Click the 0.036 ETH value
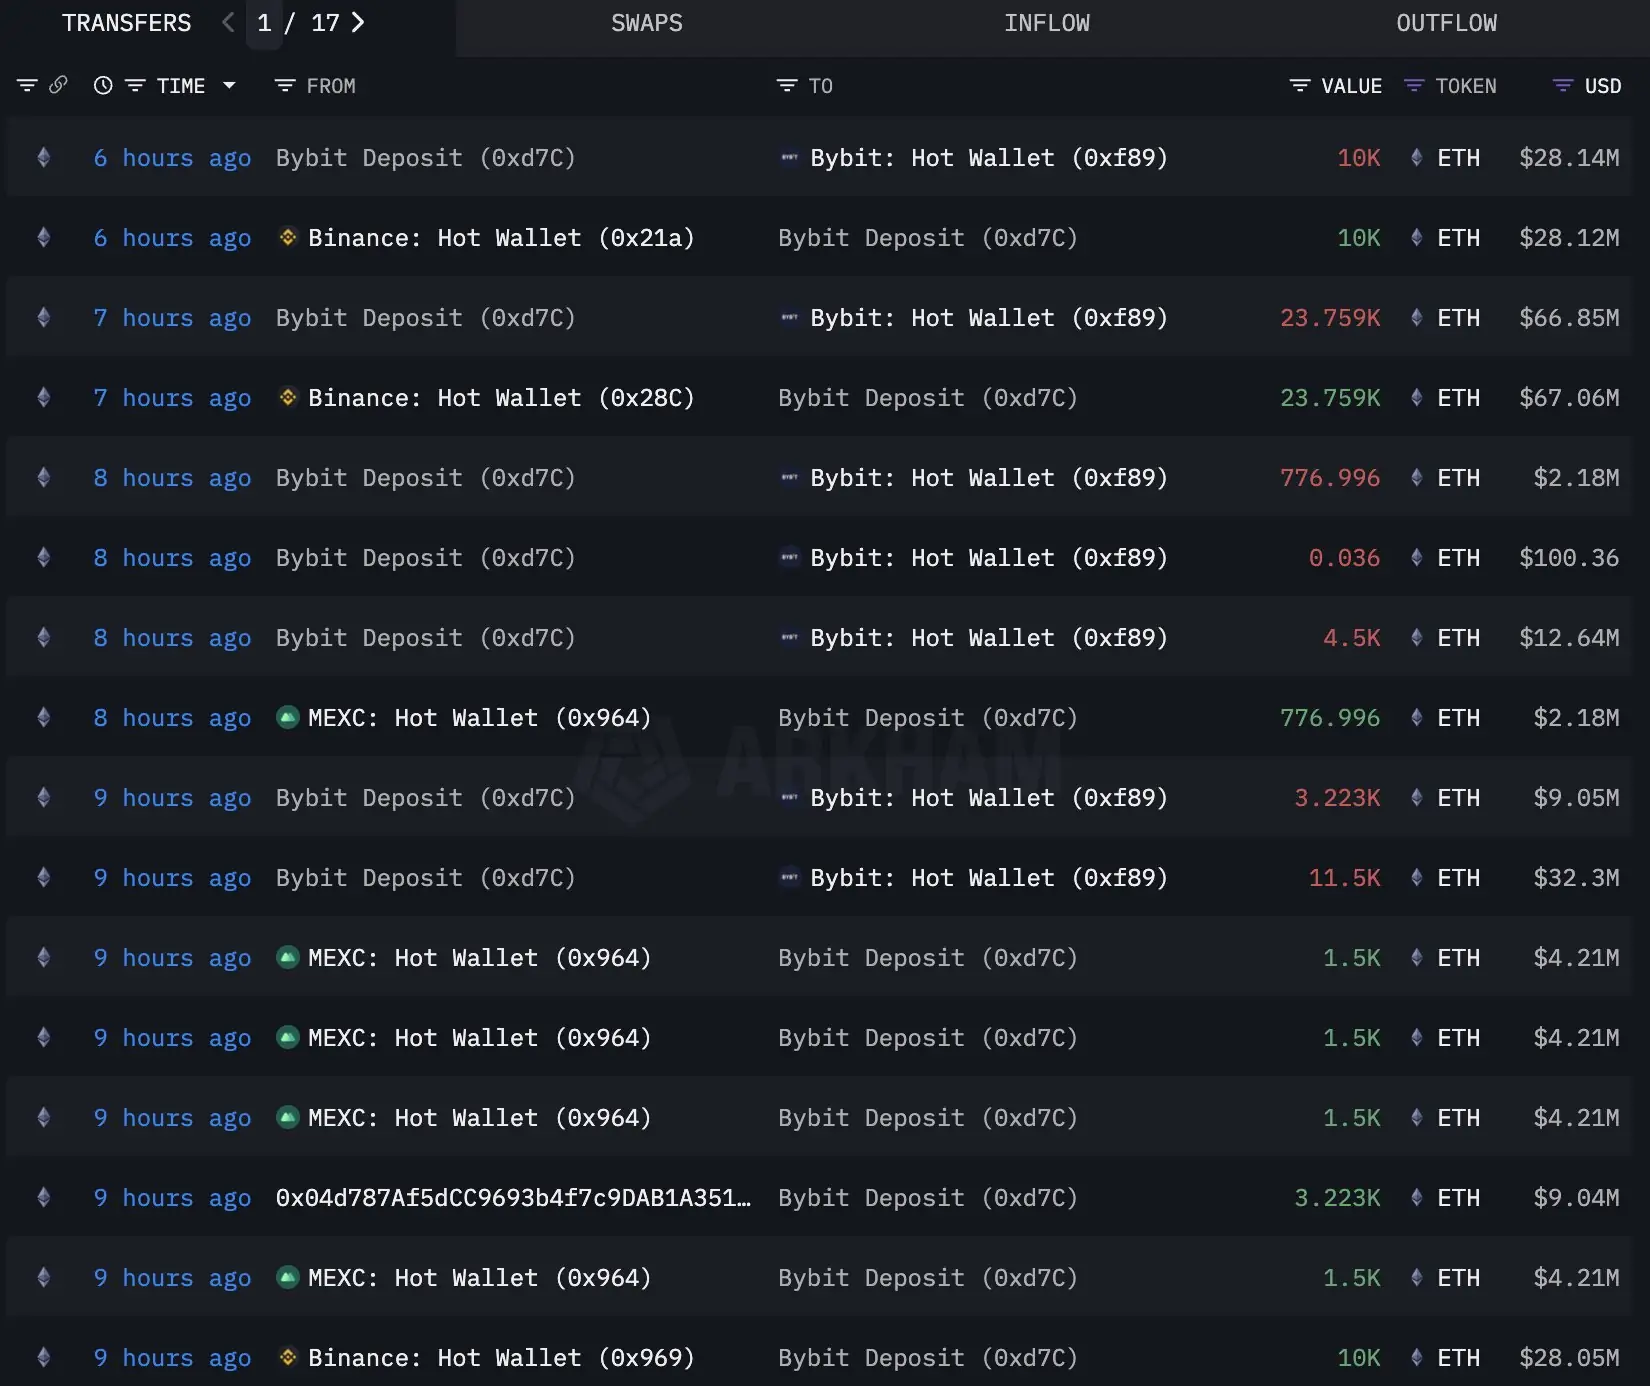The height and width of the screenshot is (1386, 1650). pos(1344,558)
